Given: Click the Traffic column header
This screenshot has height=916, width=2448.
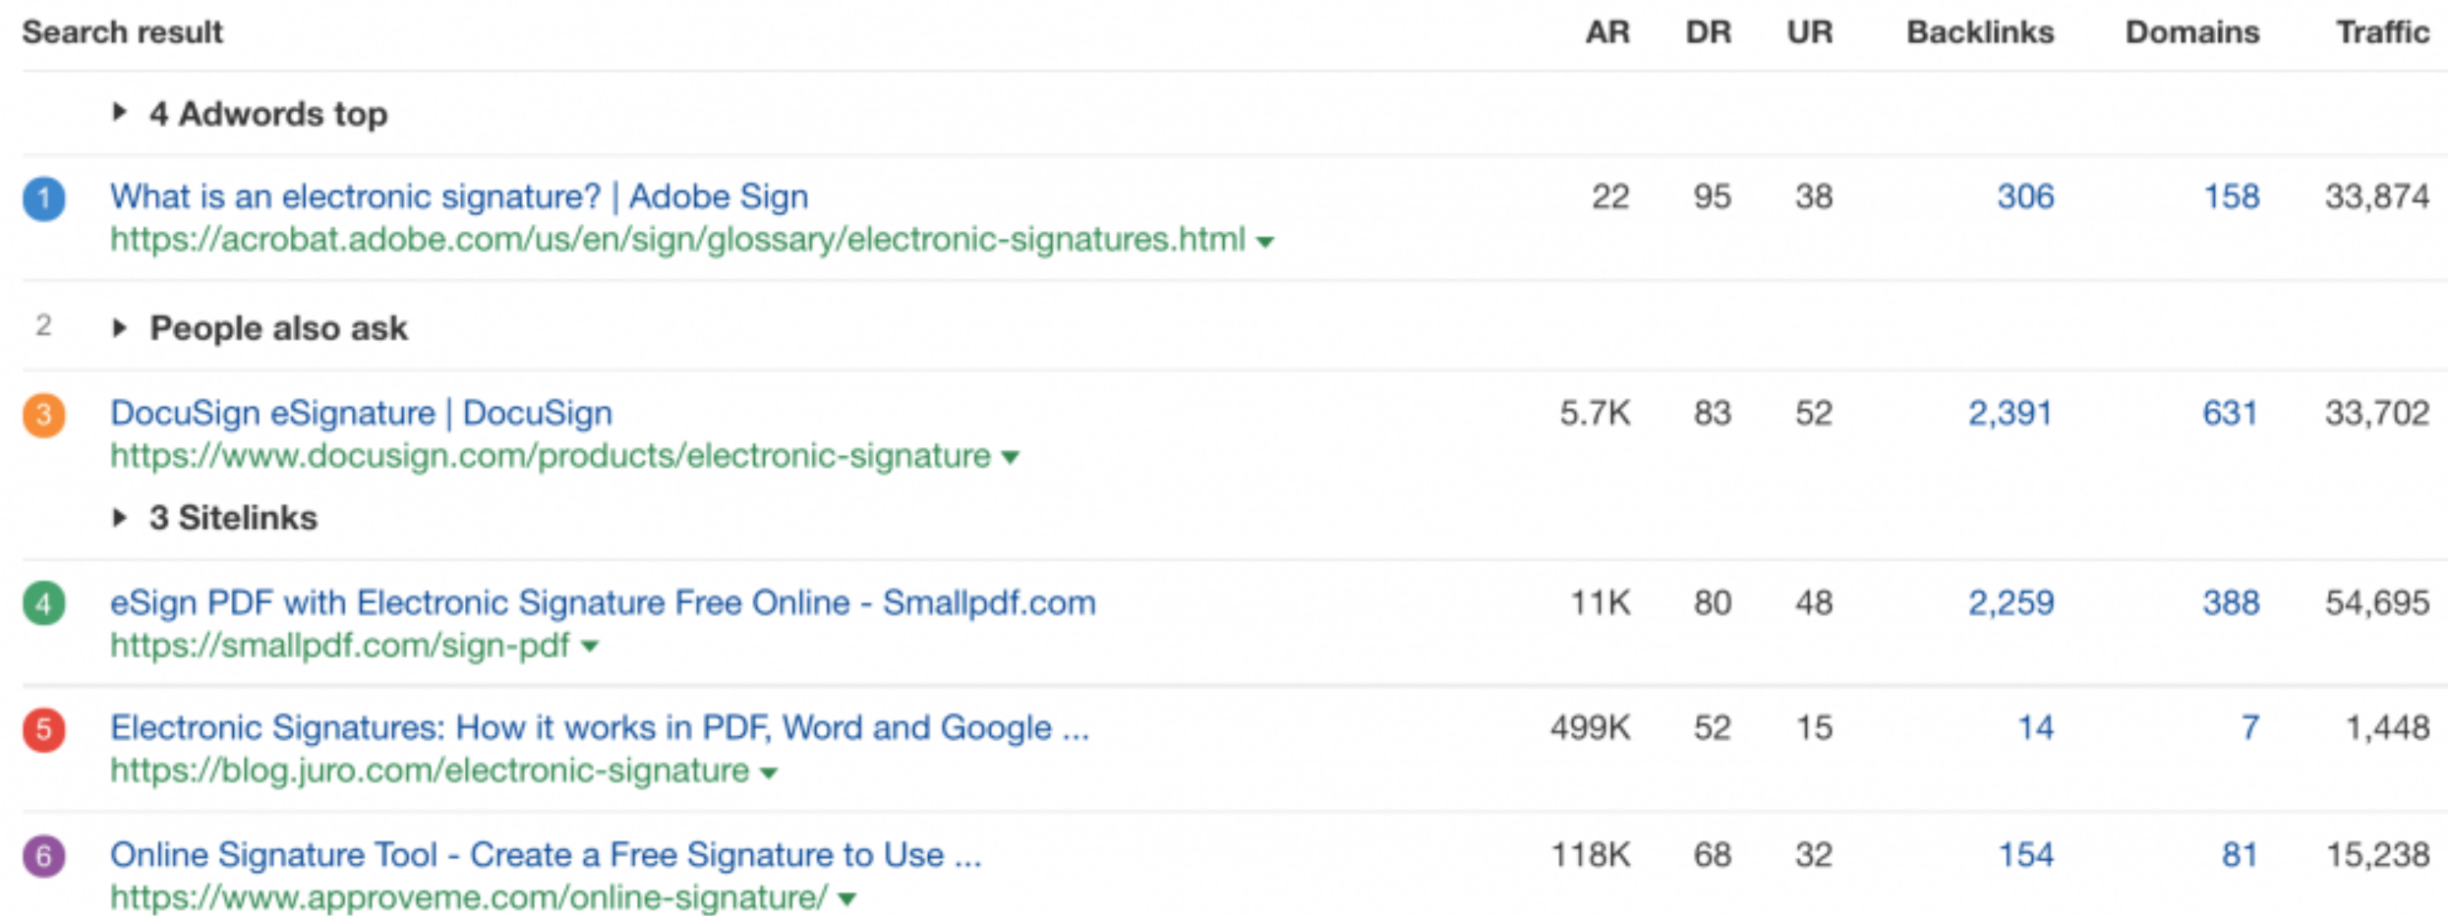Looking at the screenshot, I should coord(2382,32).
